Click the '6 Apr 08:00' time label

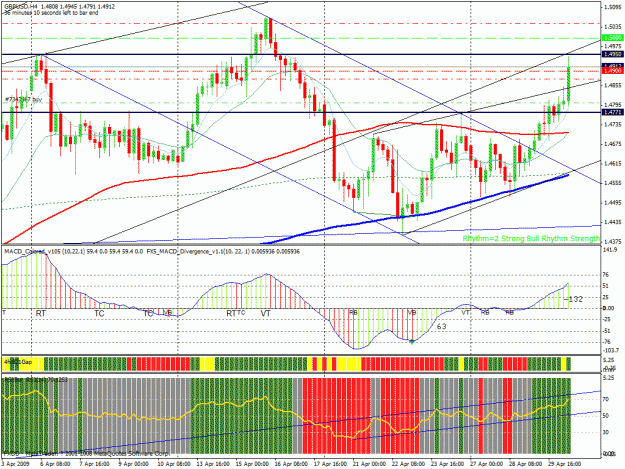tap(55, 464)
